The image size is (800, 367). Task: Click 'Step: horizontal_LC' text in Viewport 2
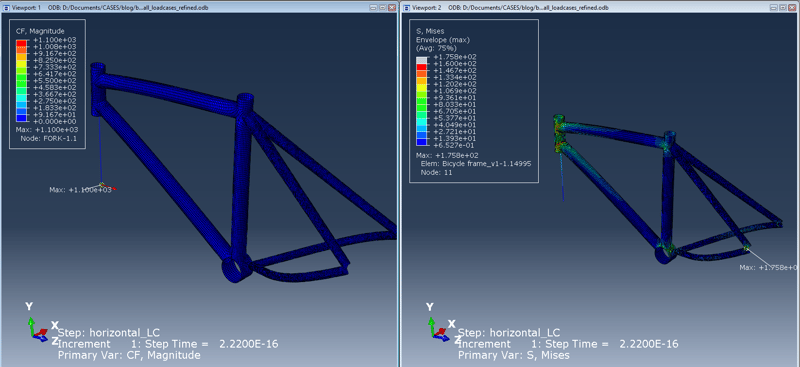(x=509, y=332)
